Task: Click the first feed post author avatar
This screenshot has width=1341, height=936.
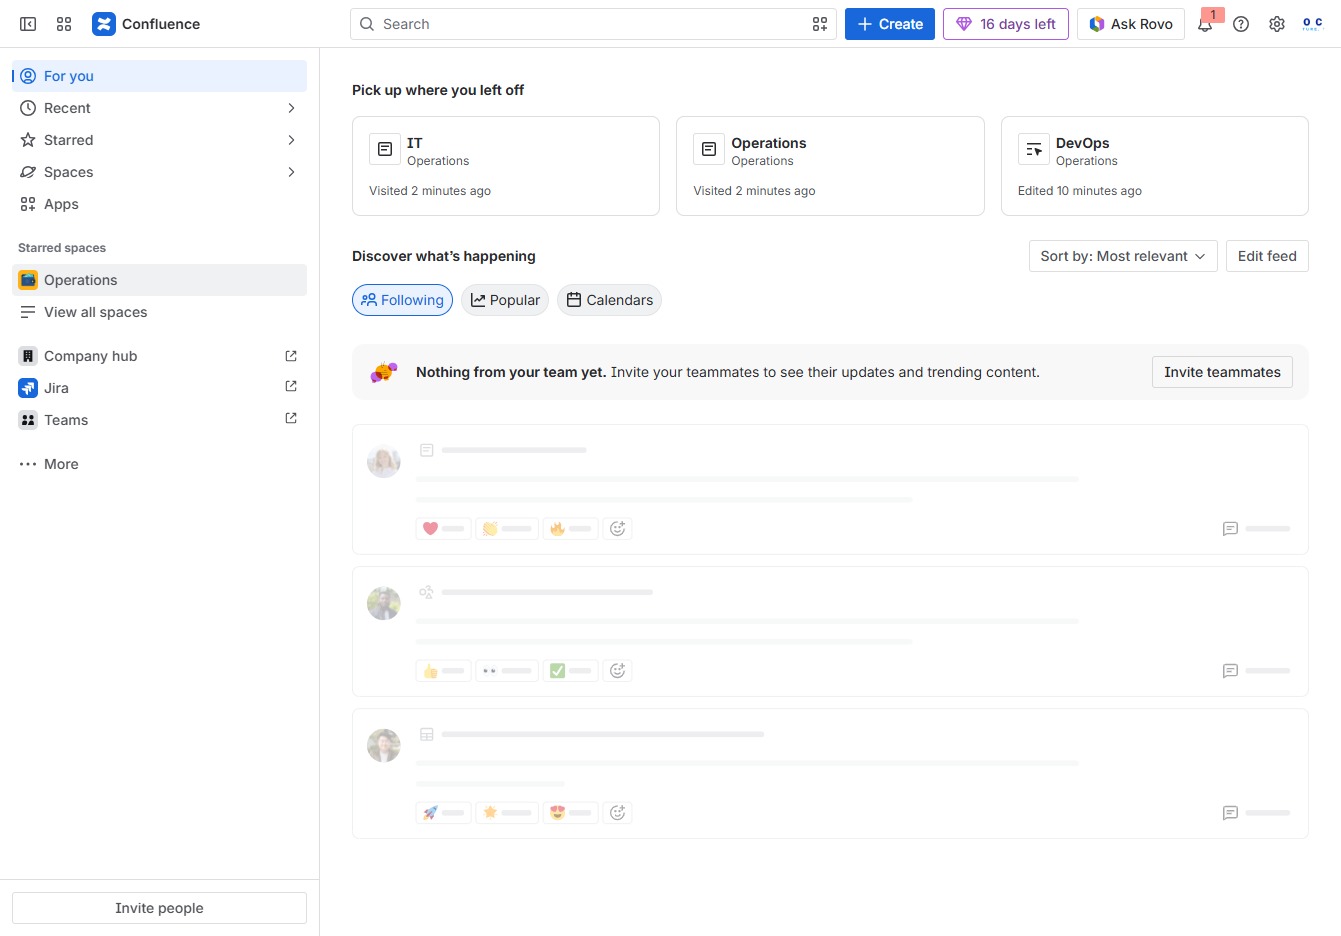Action: tap(384, 461)
